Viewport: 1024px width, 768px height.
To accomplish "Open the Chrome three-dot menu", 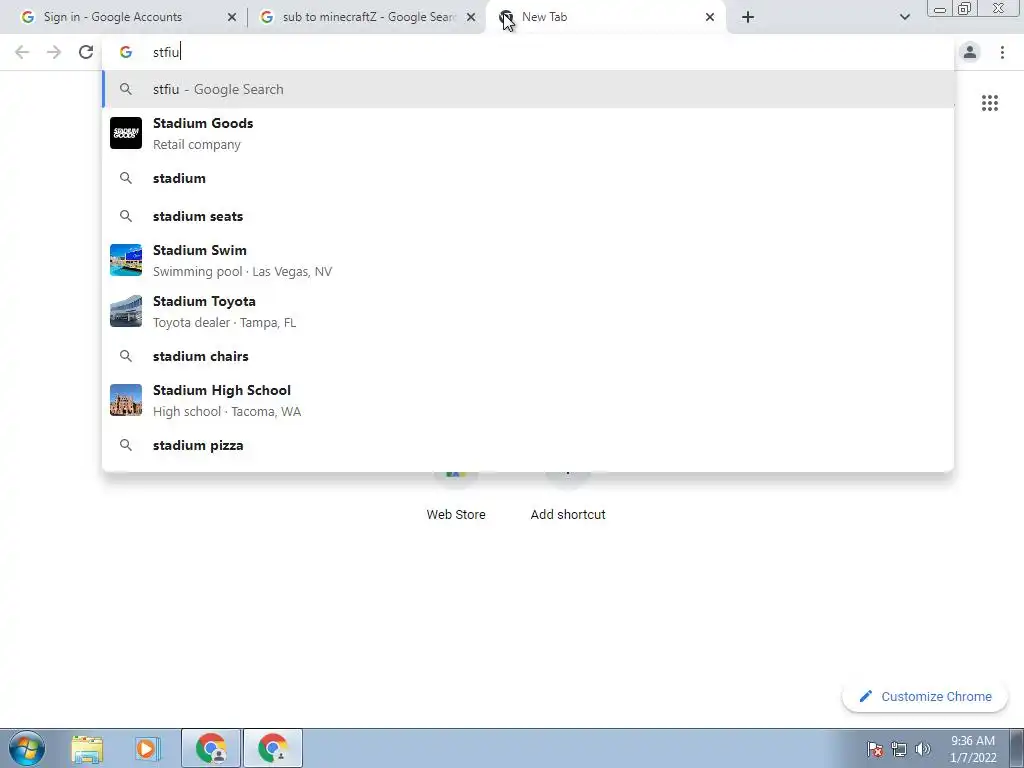I will tap(1002, 52).
